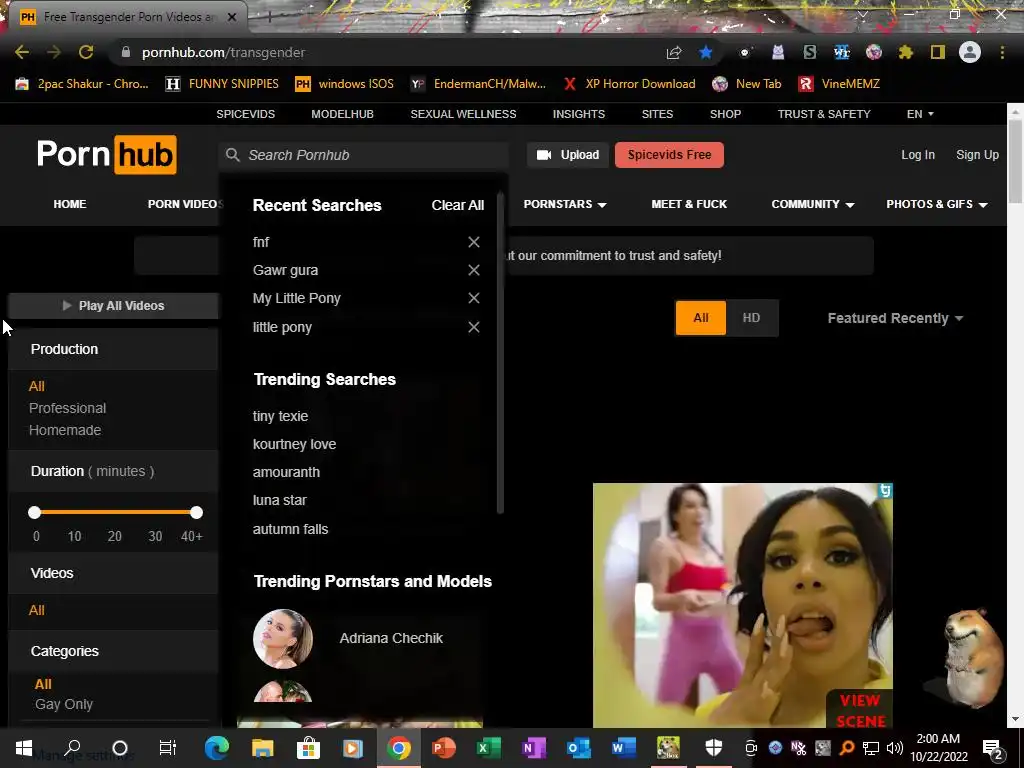Open File Explorer from taskbar

point(263,748)
